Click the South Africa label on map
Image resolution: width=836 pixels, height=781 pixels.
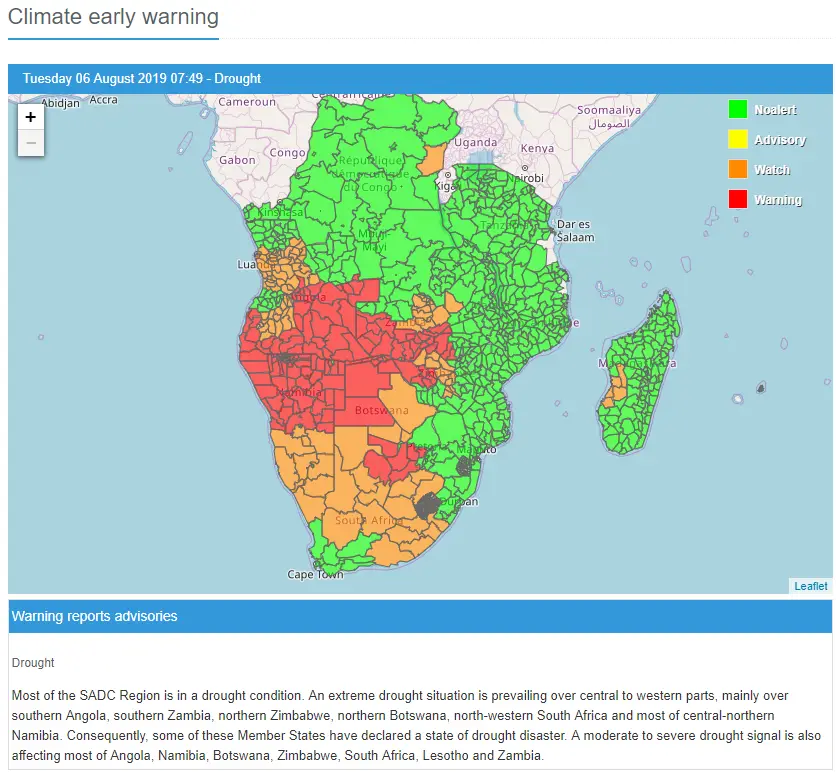(367, 520)
